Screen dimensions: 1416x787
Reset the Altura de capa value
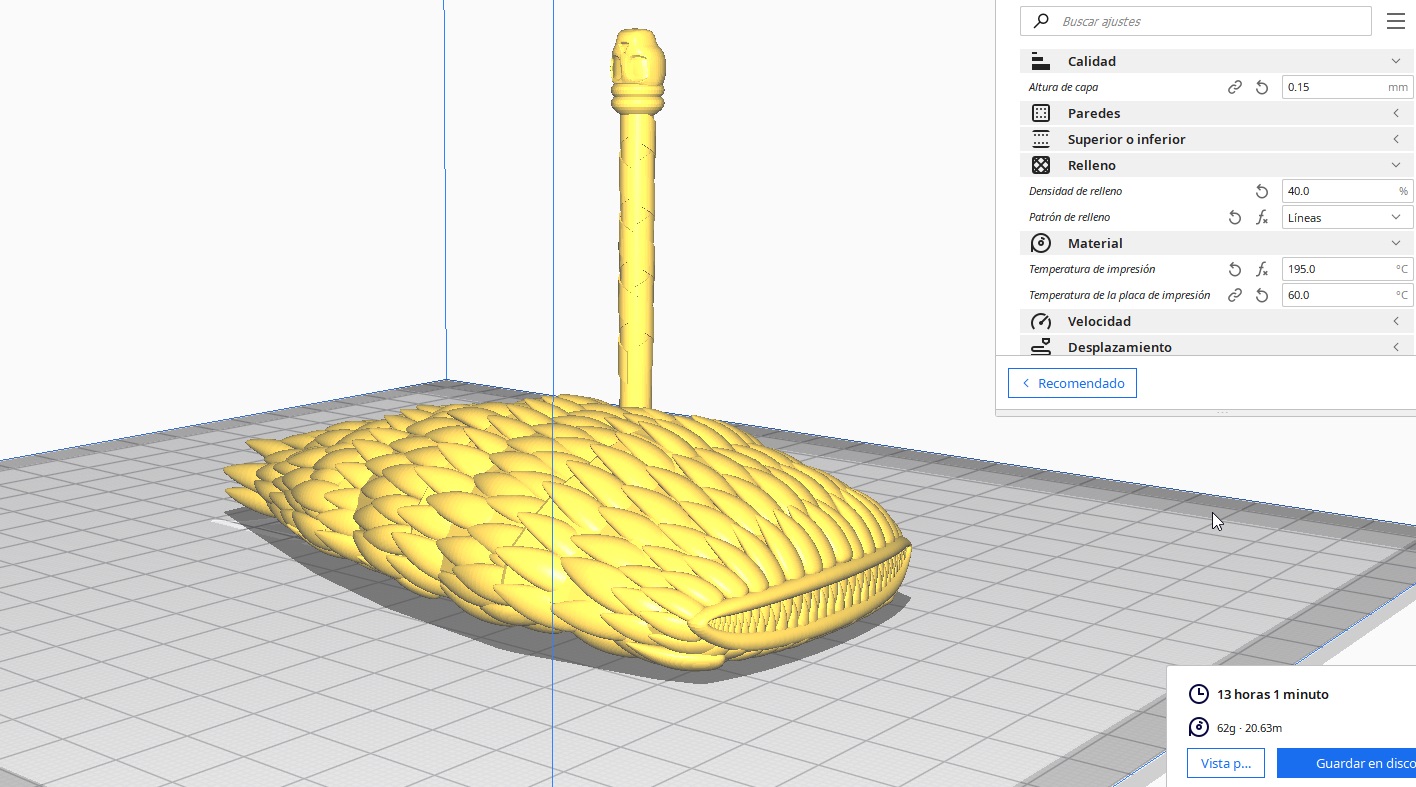1262,87
